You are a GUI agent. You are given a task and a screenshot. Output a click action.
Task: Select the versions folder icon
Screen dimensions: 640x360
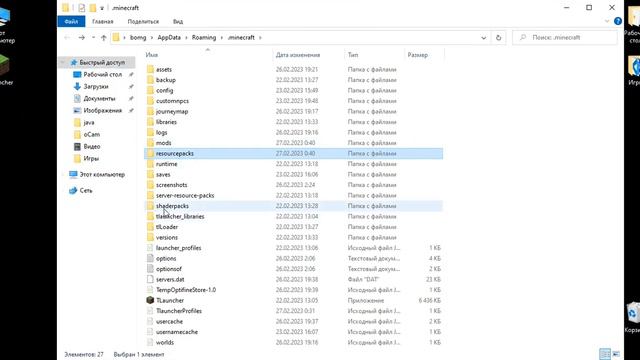click(x=150, y=237)
